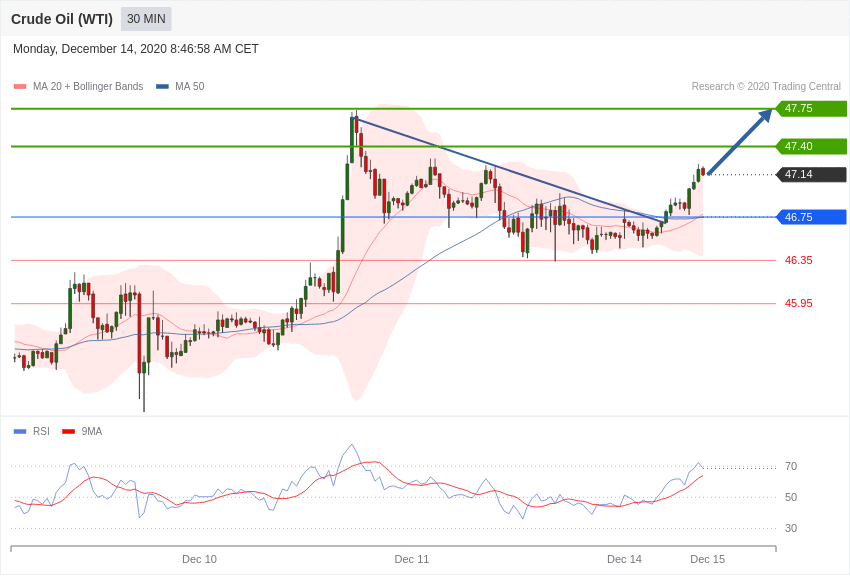Image resolution: width=850 pixels, height=576 pixels.
Task: Click the MA 20 + Bollinger Bands legend label
Action: coord(88,87)
